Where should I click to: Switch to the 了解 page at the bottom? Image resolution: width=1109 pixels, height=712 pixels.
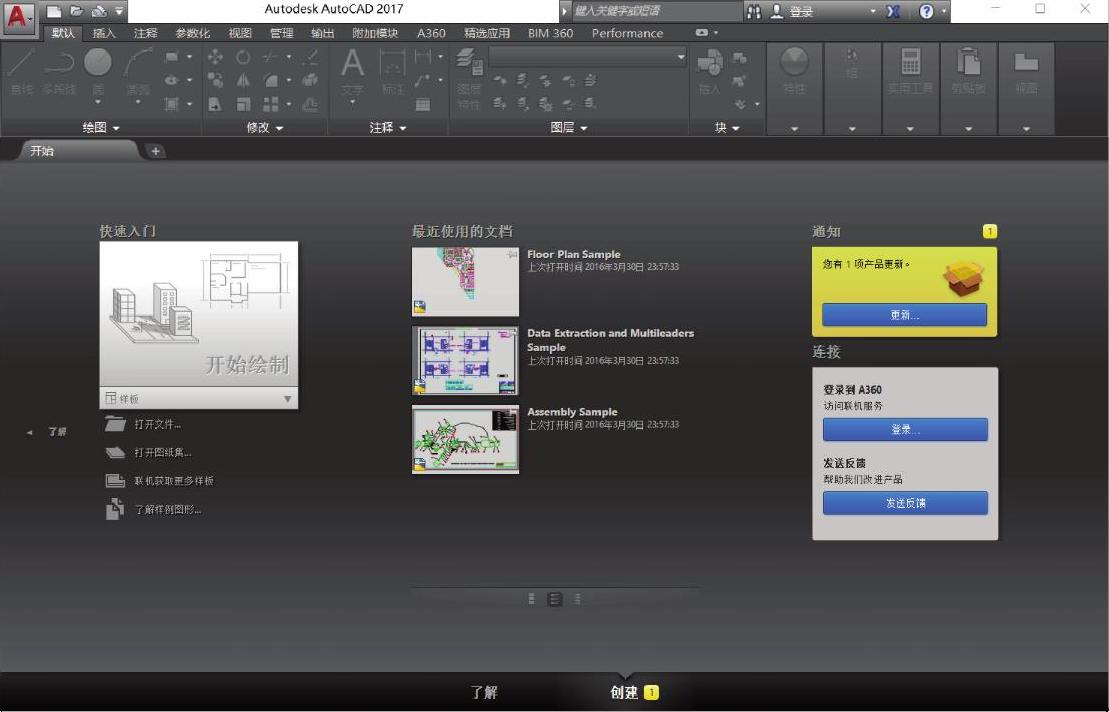pos(484,692)
